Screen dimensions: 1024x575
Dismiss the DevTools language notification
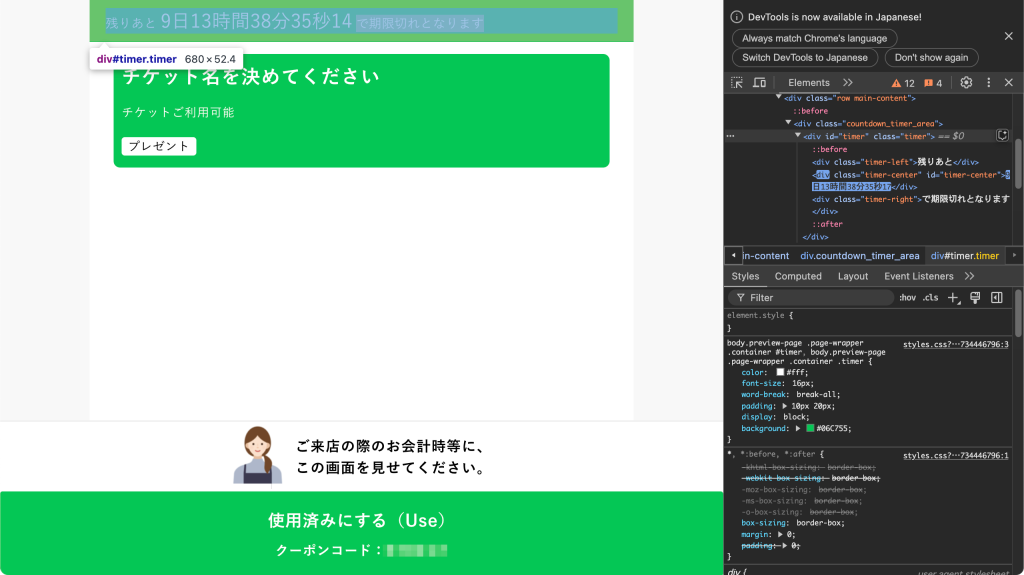1008,36
